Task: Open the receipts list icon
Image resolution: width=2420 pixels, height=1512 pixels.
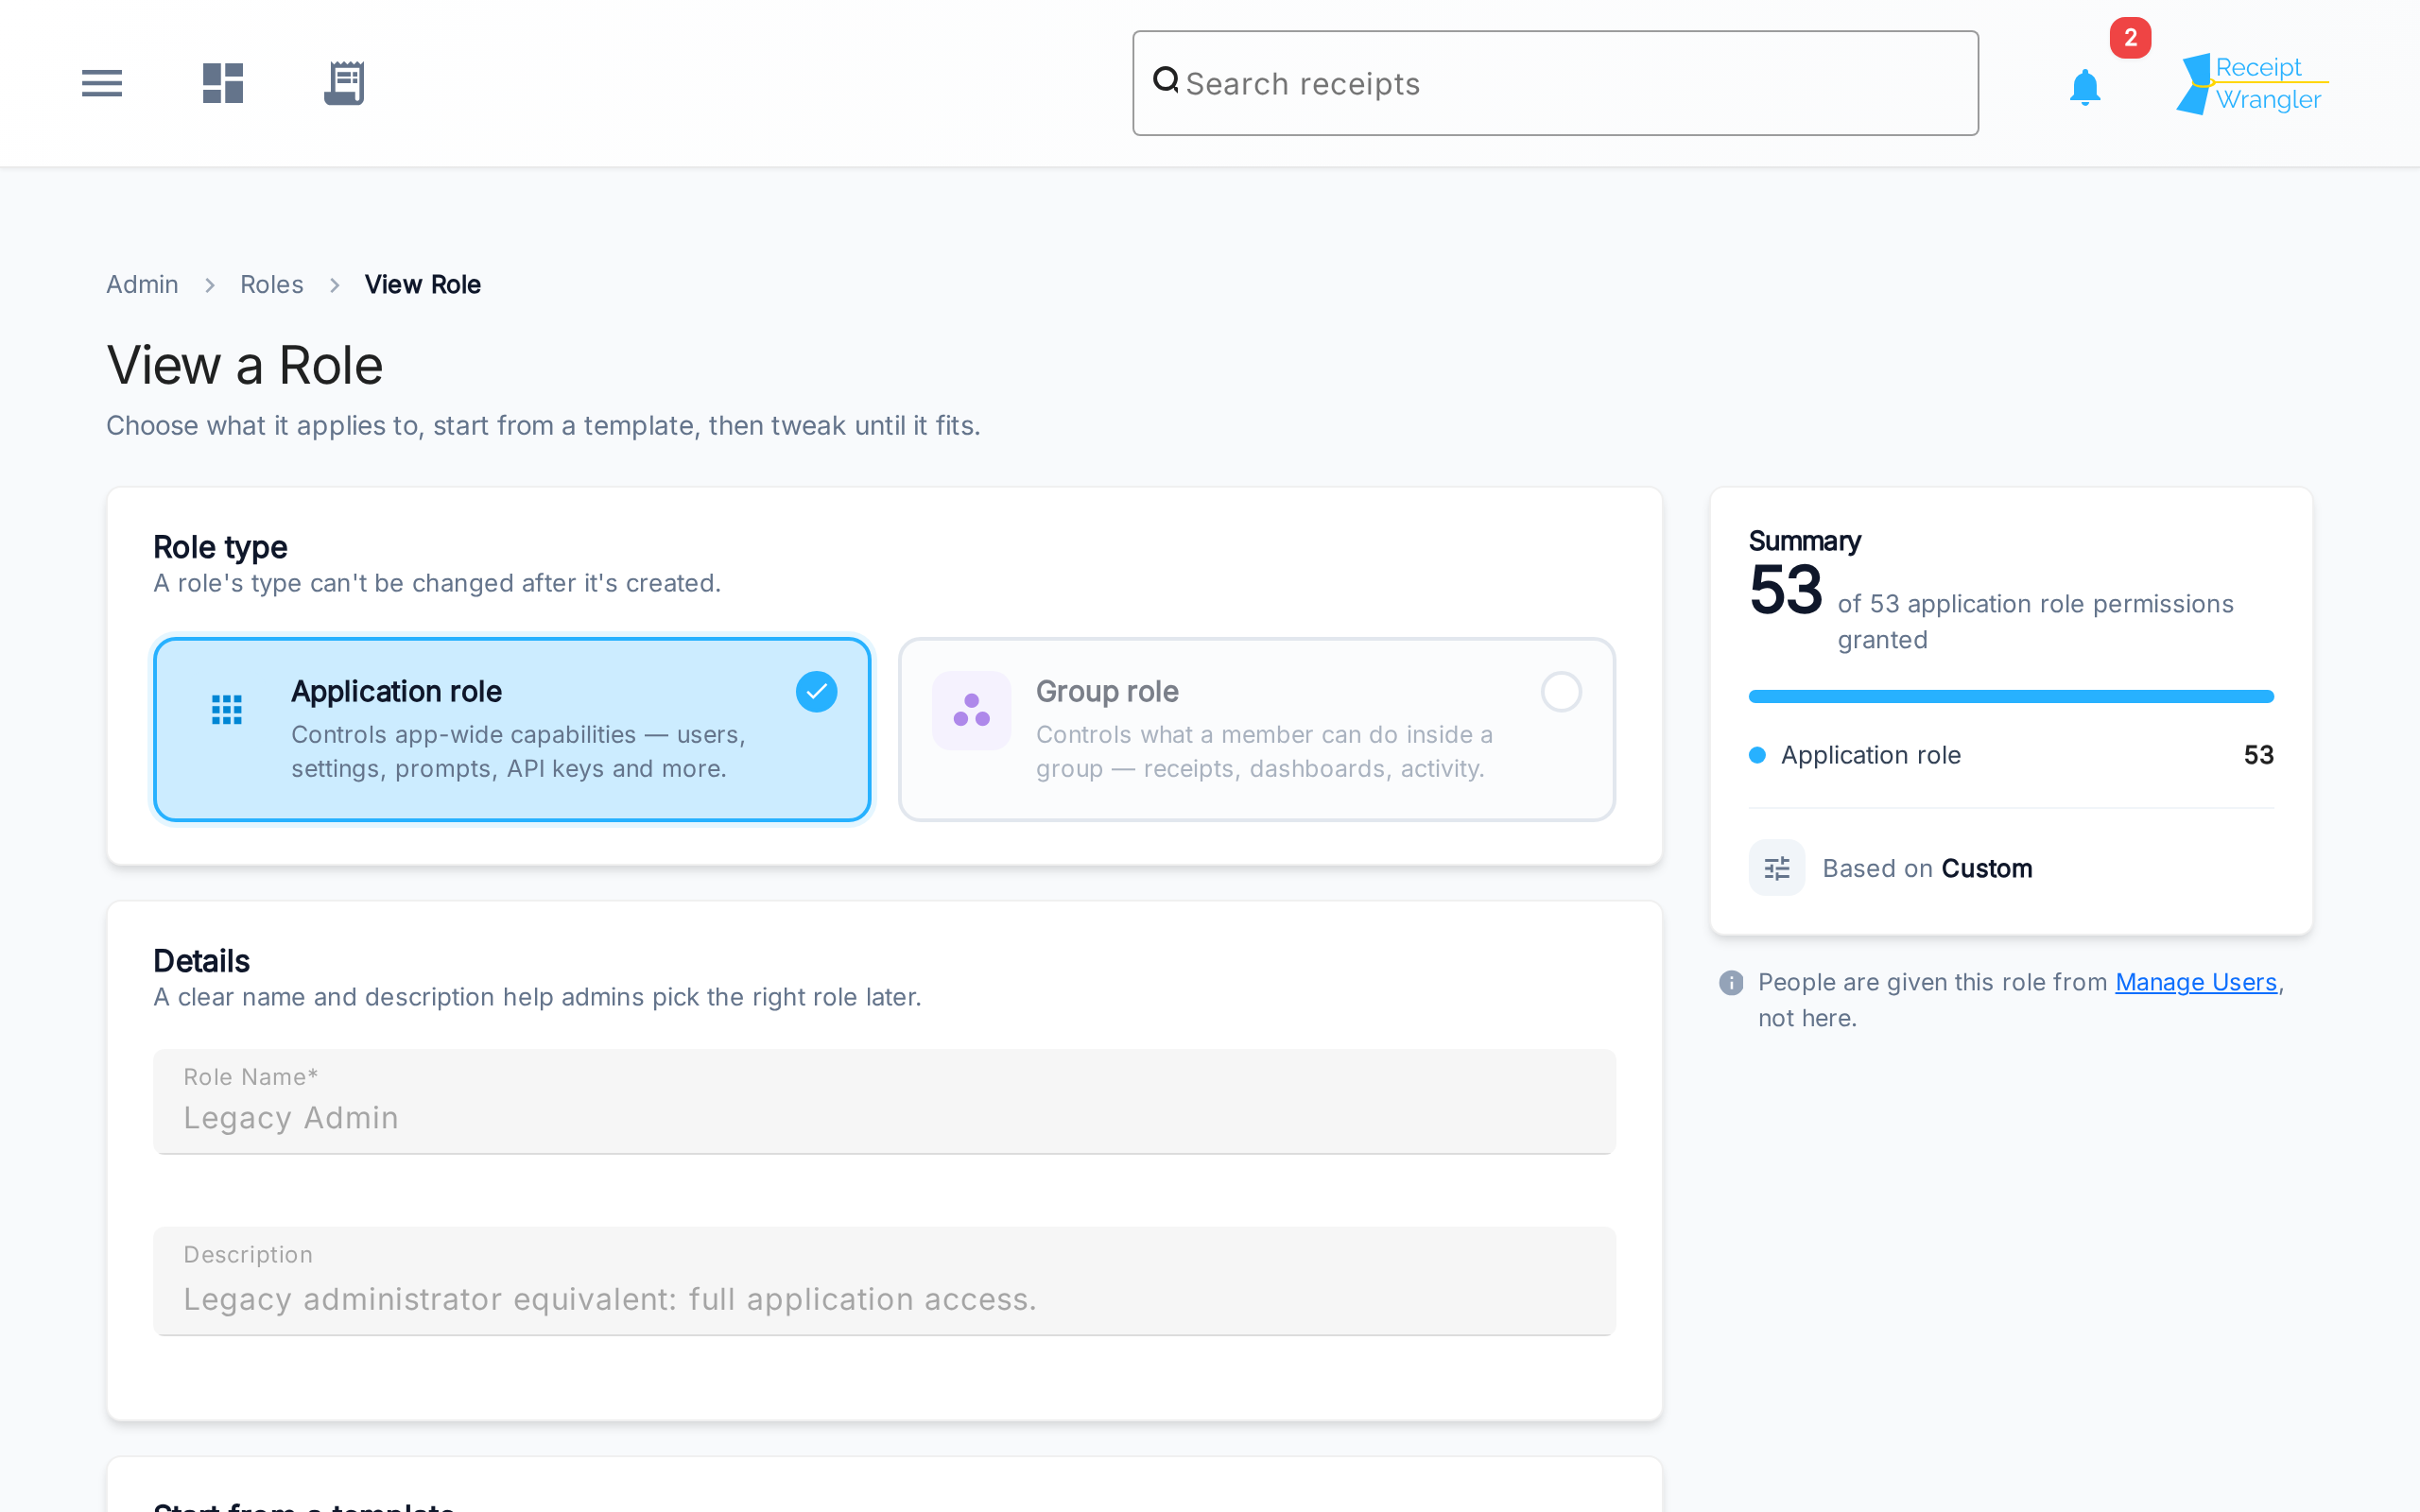Action: [x=344, y=83]
